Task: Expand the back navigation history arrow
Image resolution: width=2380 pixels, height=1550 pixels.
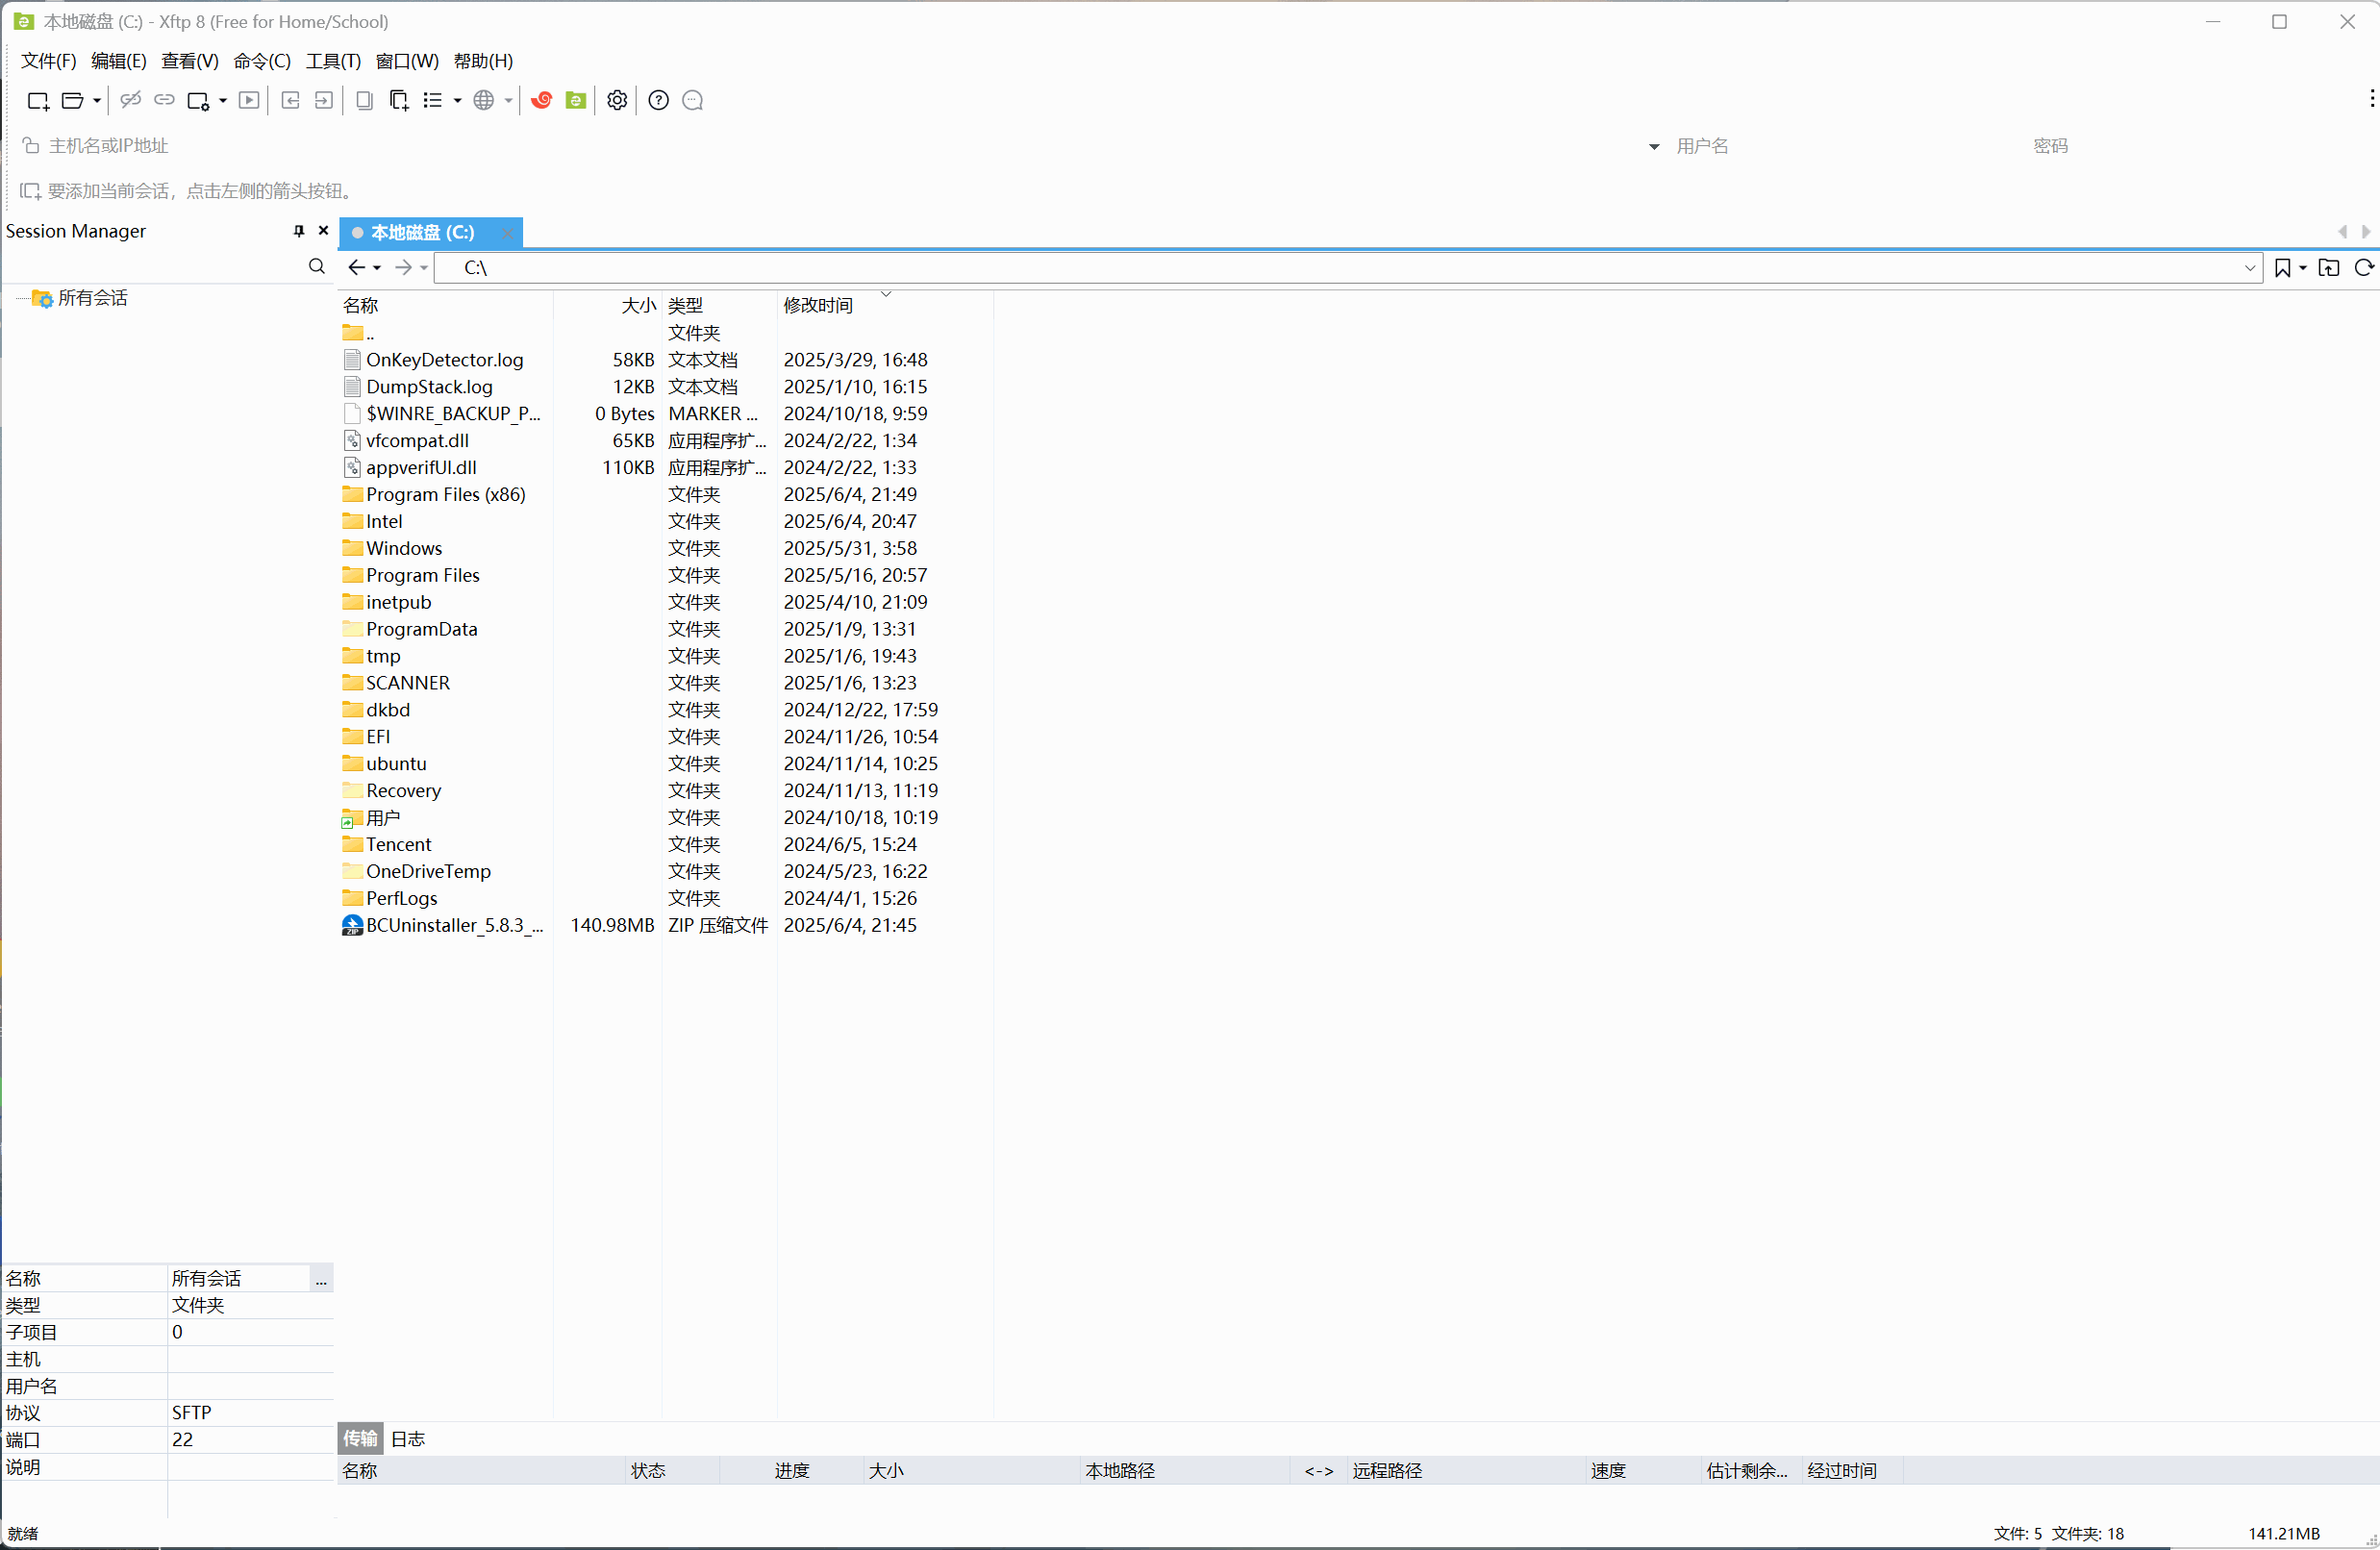Action: 377,268
